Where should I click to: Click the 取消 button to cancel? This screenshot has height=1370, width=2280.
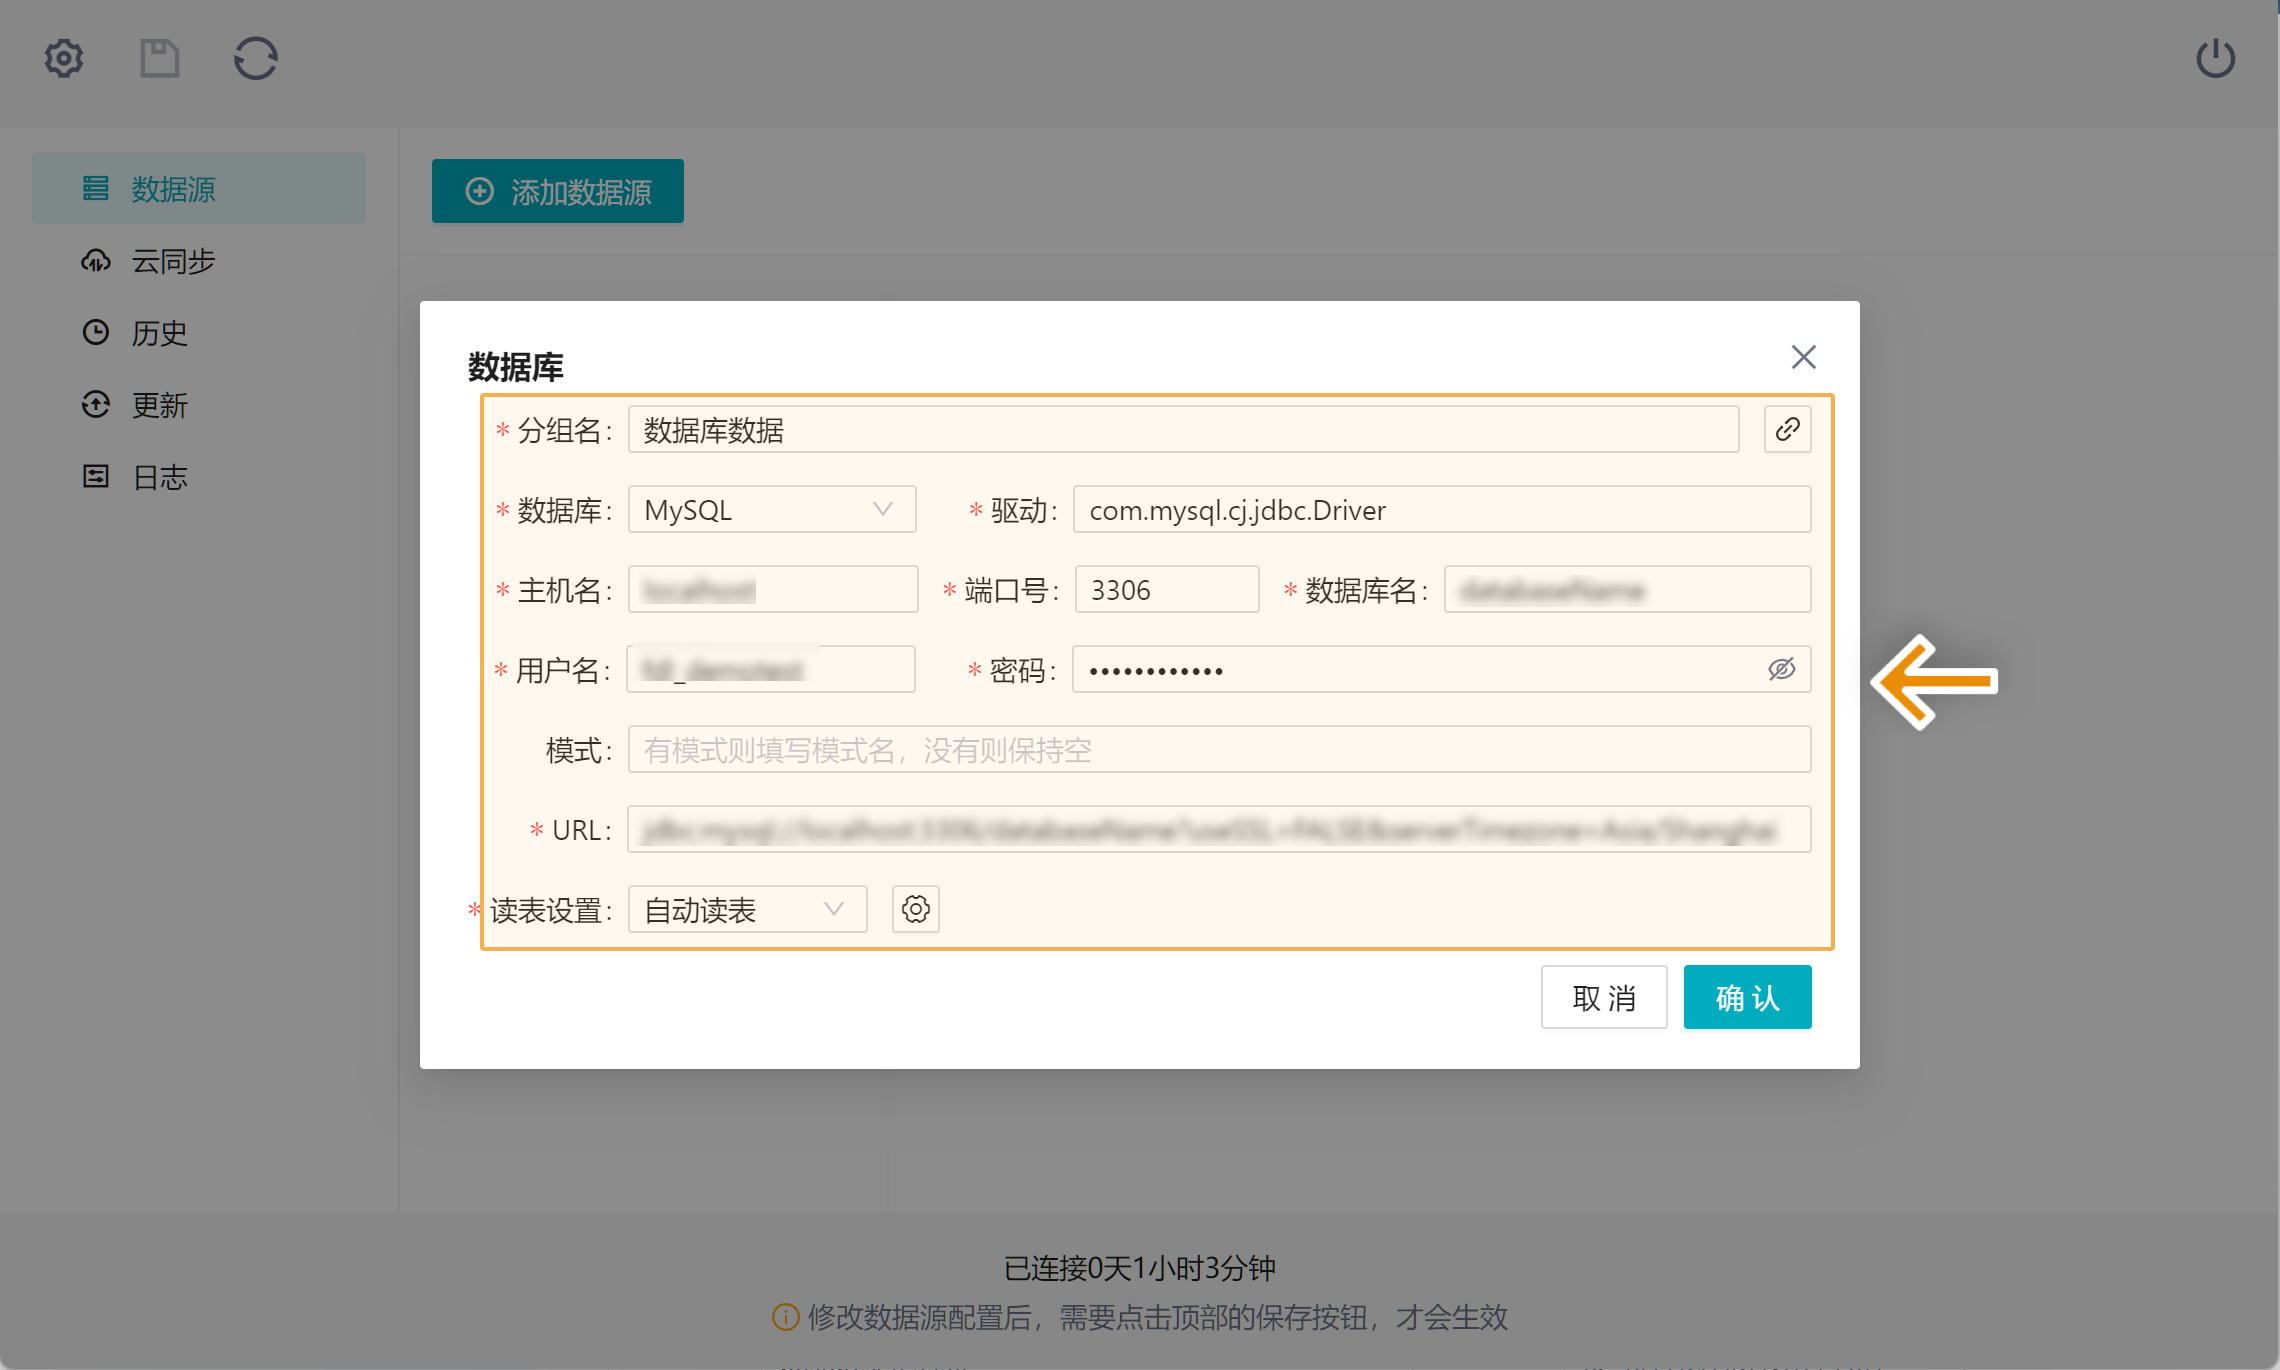coord(1603,997)
